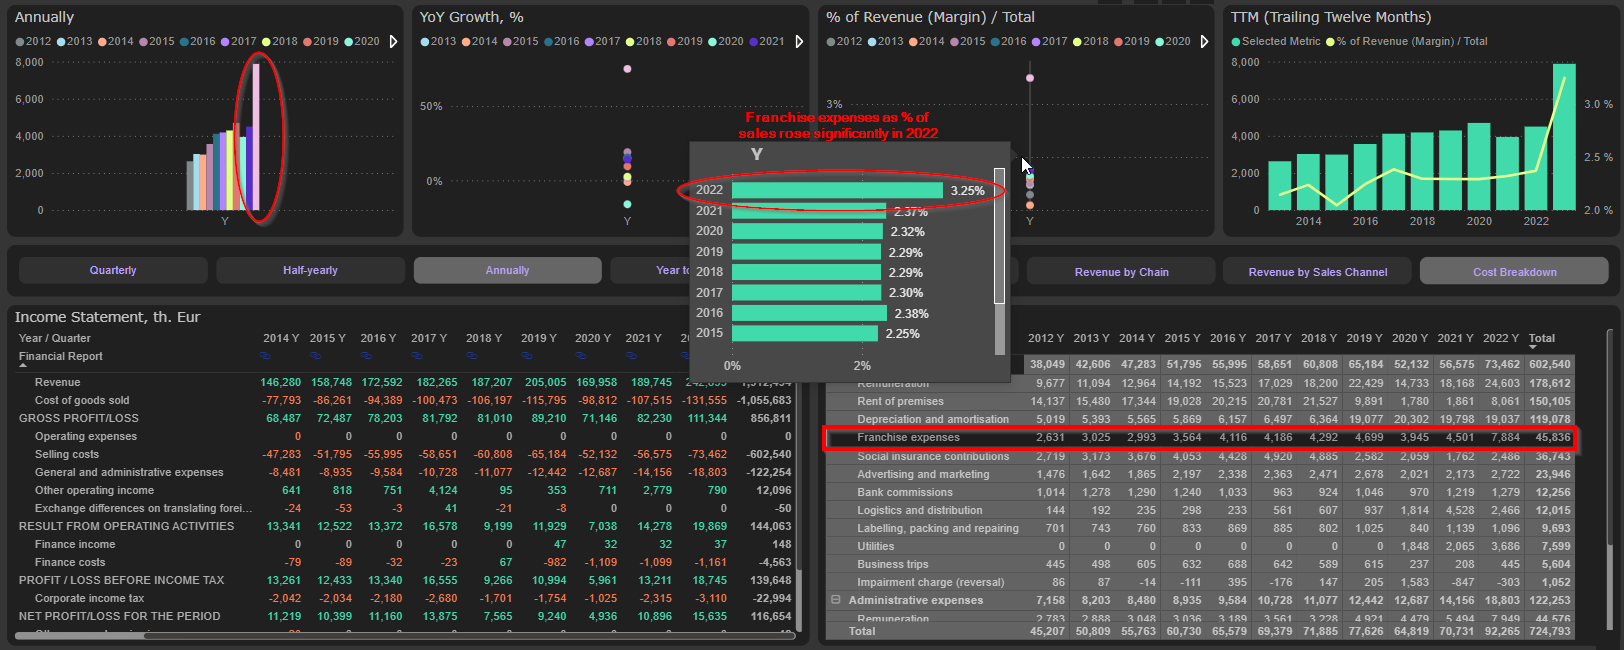Advance YoY Growth legend using right arrow
The height and width of the screenshot is (650, 1624).
[x=799, y=42]
